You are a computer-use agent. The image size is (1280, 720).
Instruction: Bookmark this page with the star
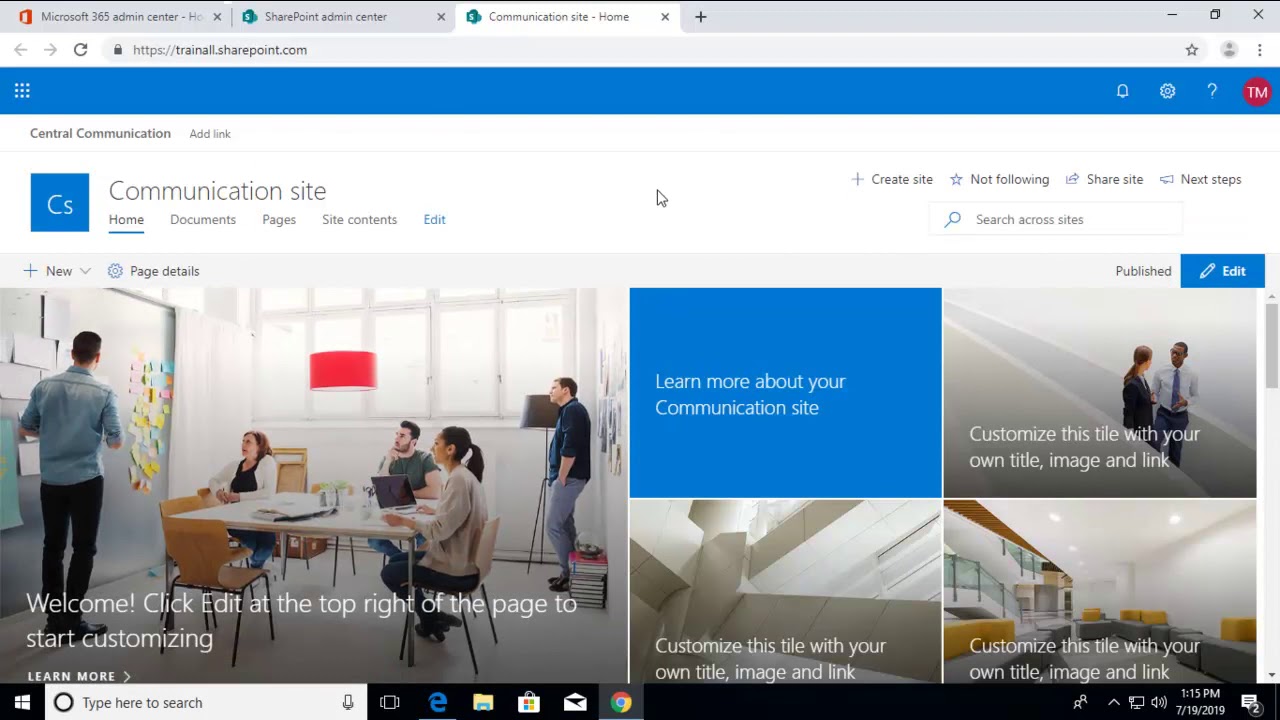[1191, 50]
